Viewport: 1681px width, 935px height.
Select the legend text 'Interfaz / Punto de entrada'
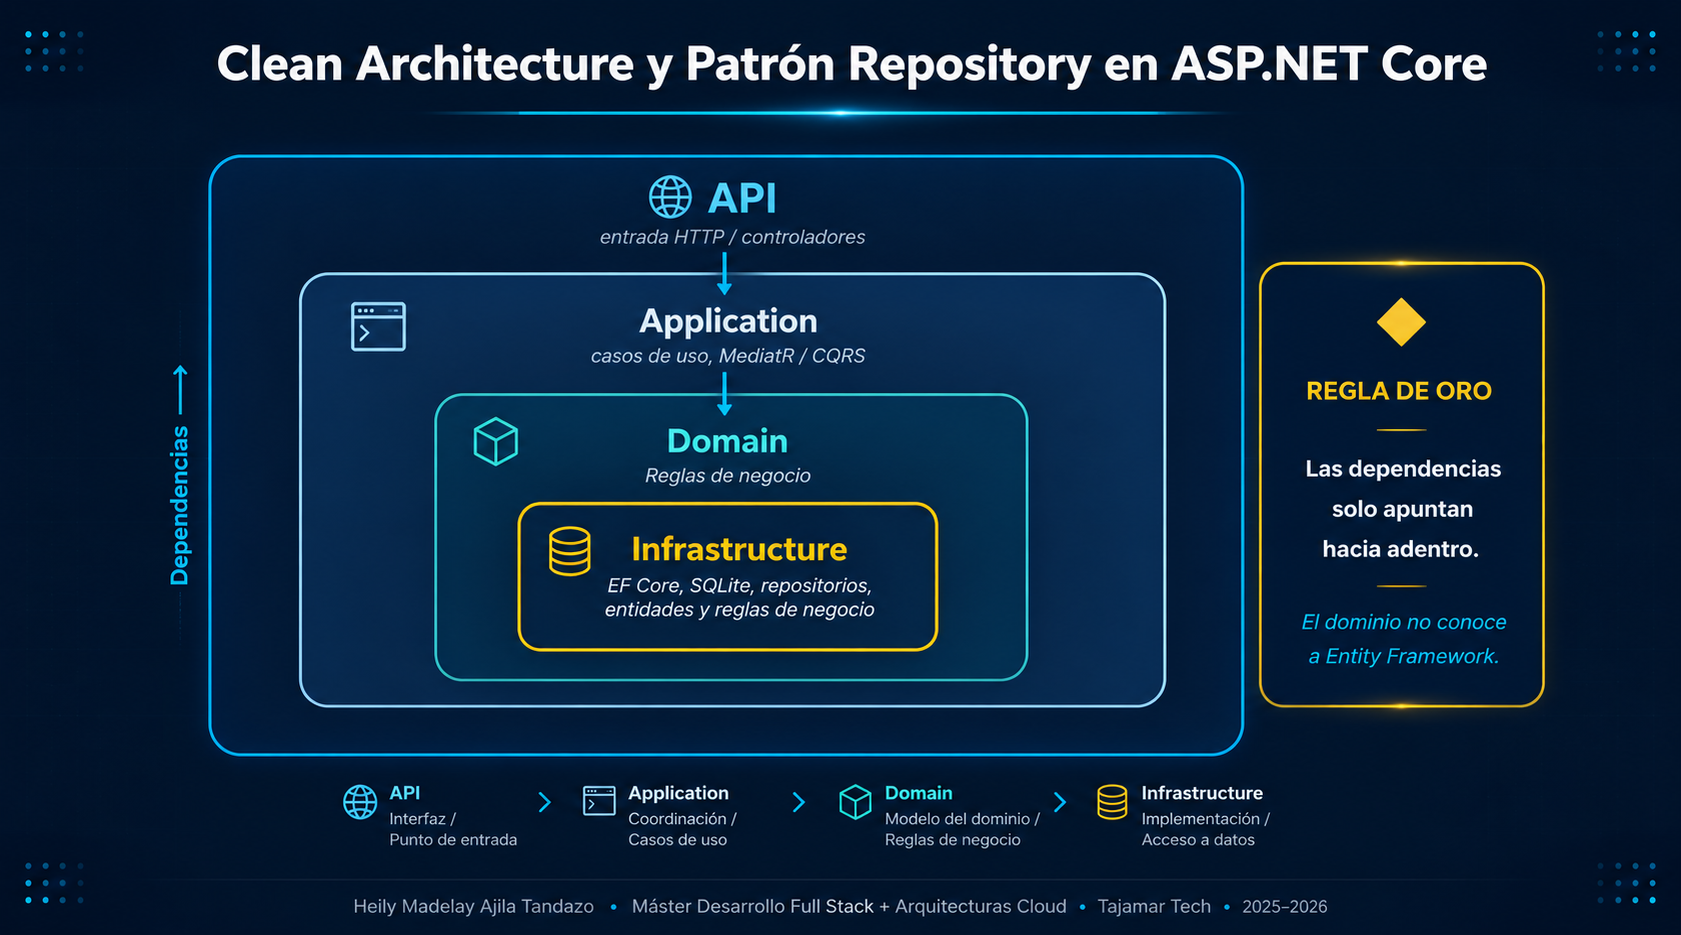click(x=453, y=829)
